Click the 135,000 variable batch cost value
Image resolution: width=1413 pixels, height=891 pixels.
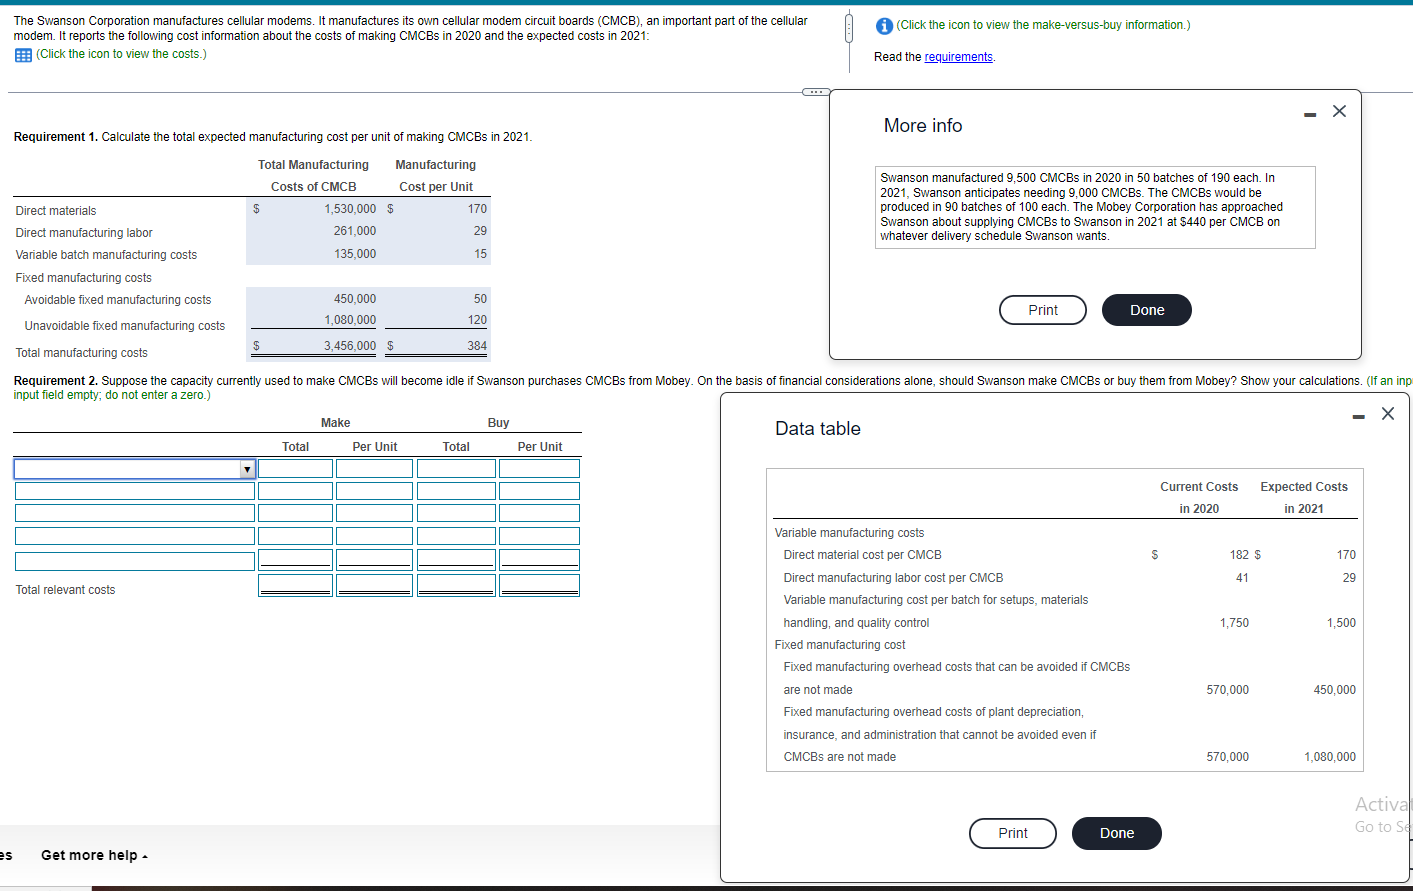[355, 254]
